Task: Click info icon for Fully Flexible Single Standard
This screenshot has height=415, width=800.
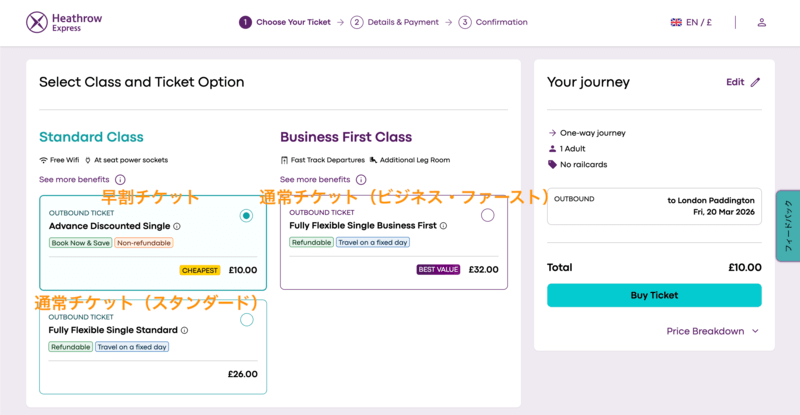Action: point(185,330)
